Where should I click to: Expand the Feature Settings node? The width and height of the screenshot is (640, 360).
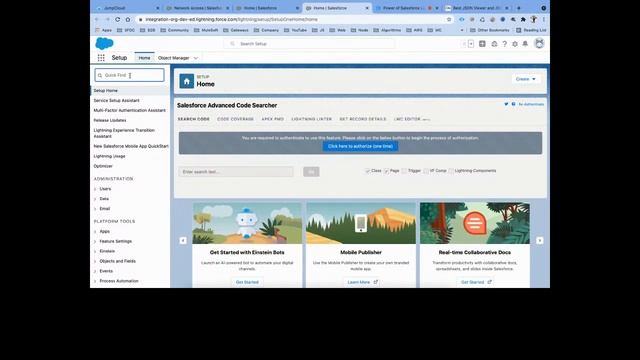(x=96, y=241)
